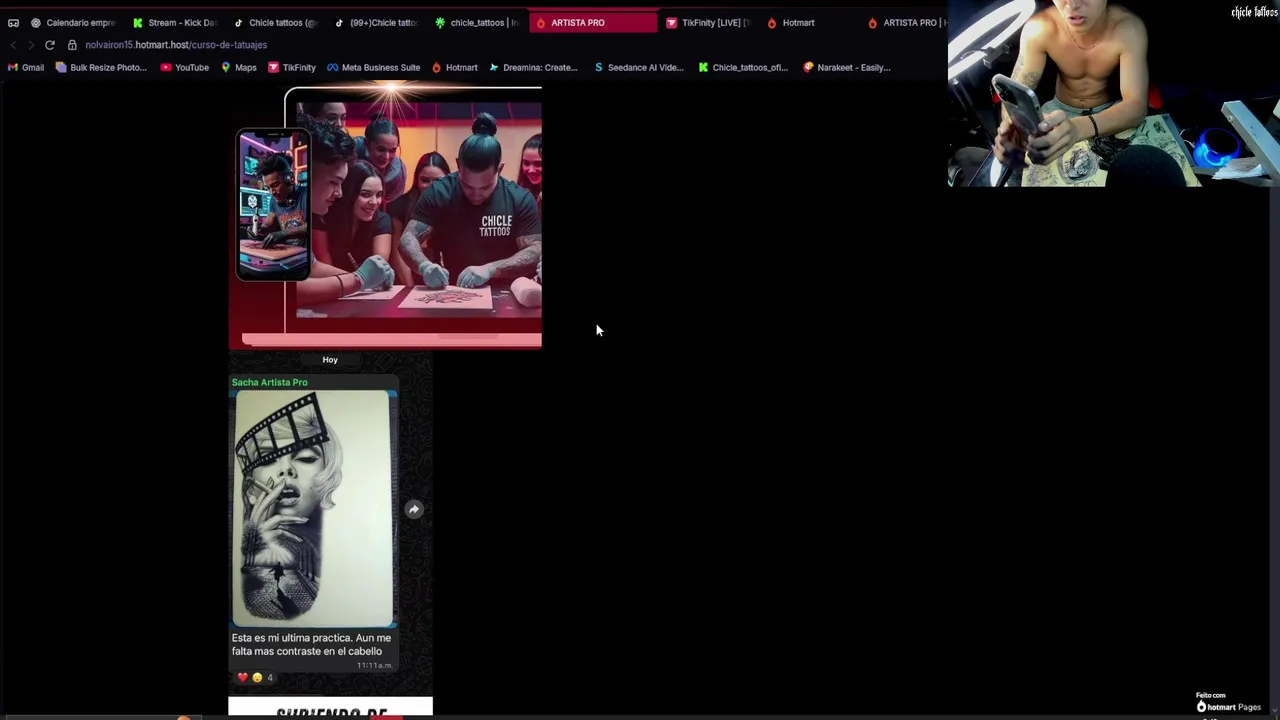Click the browser sidebar panel icon

click(x=13, y=22)
